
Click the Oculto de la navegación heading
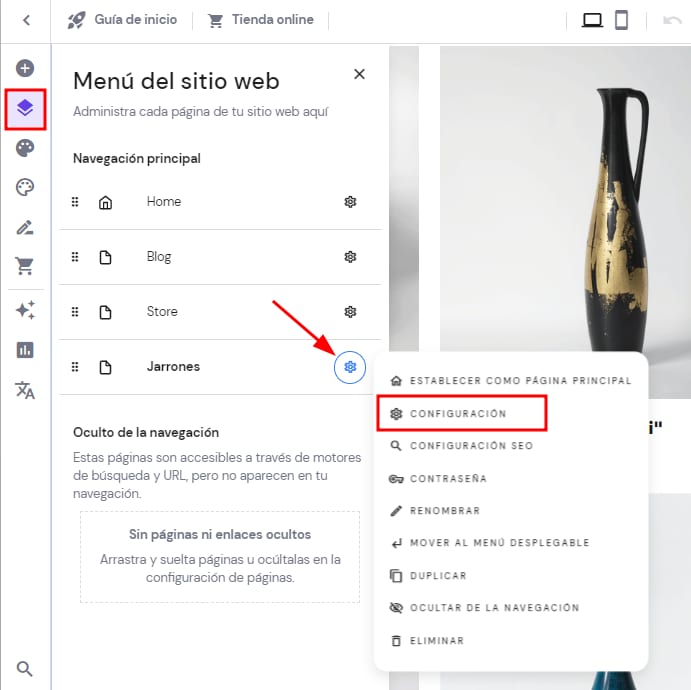(146, 433)
